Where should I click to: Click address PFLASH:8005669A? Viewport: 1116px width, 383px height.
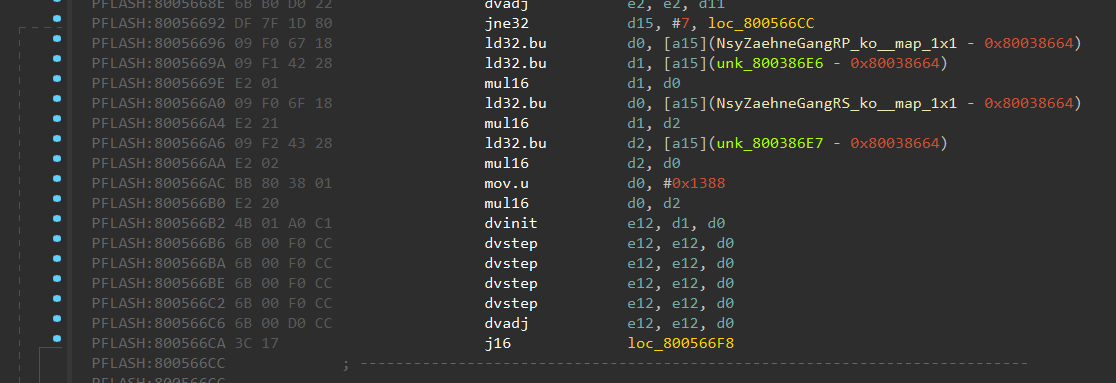(x=158, y=63)
